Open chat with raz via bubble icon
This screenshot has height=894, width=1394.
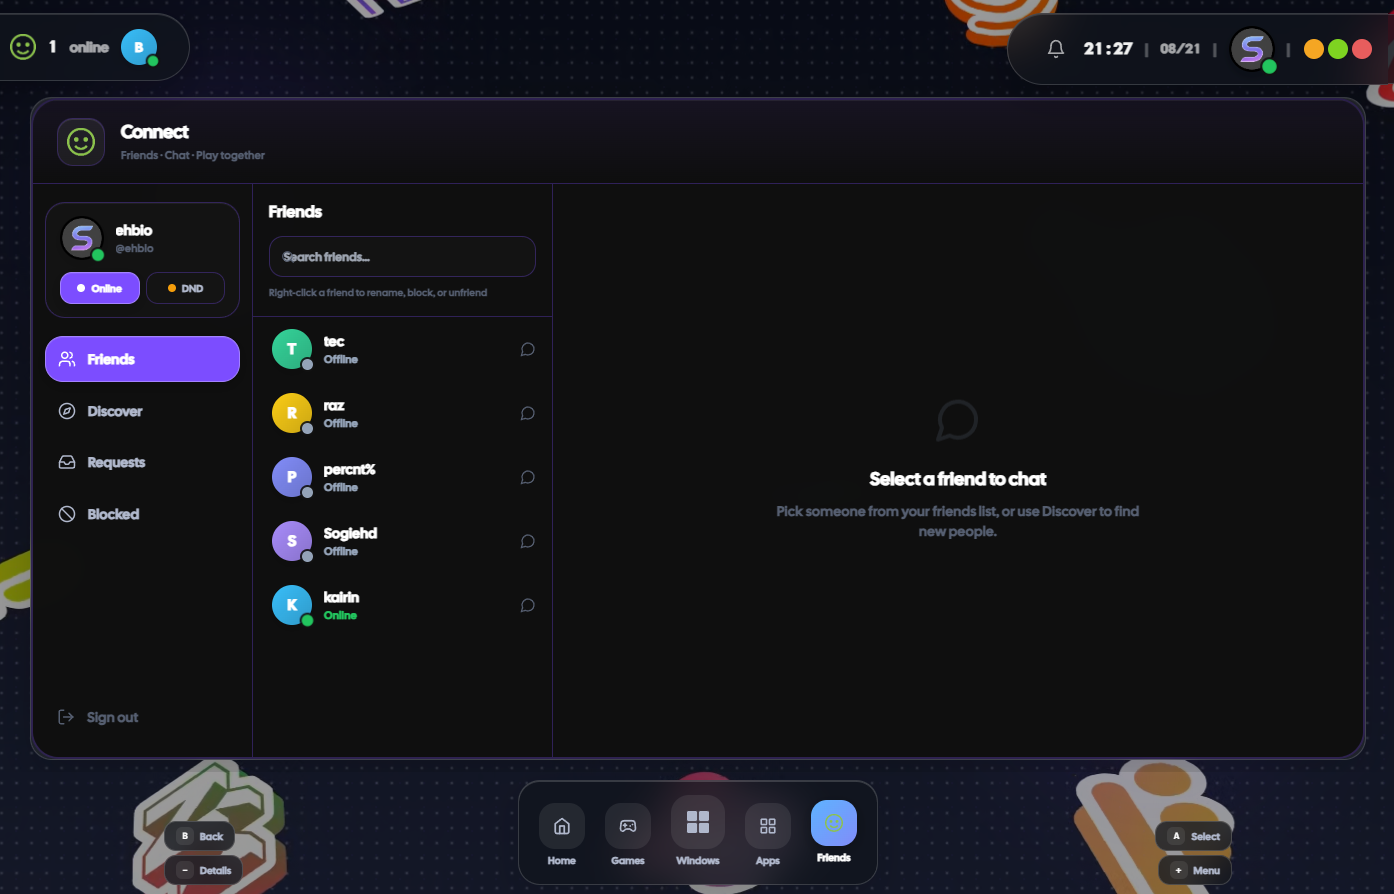pyautogui.click(x=527, y=414)
